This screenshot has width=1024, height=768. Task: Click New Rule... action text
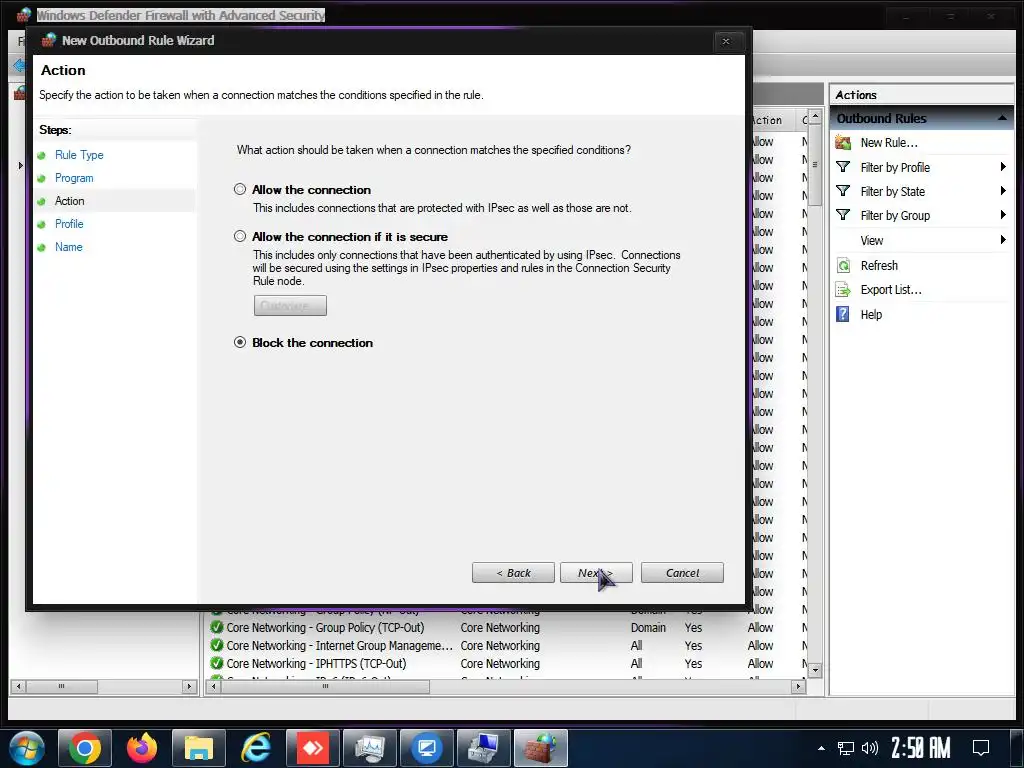point(889,142)
